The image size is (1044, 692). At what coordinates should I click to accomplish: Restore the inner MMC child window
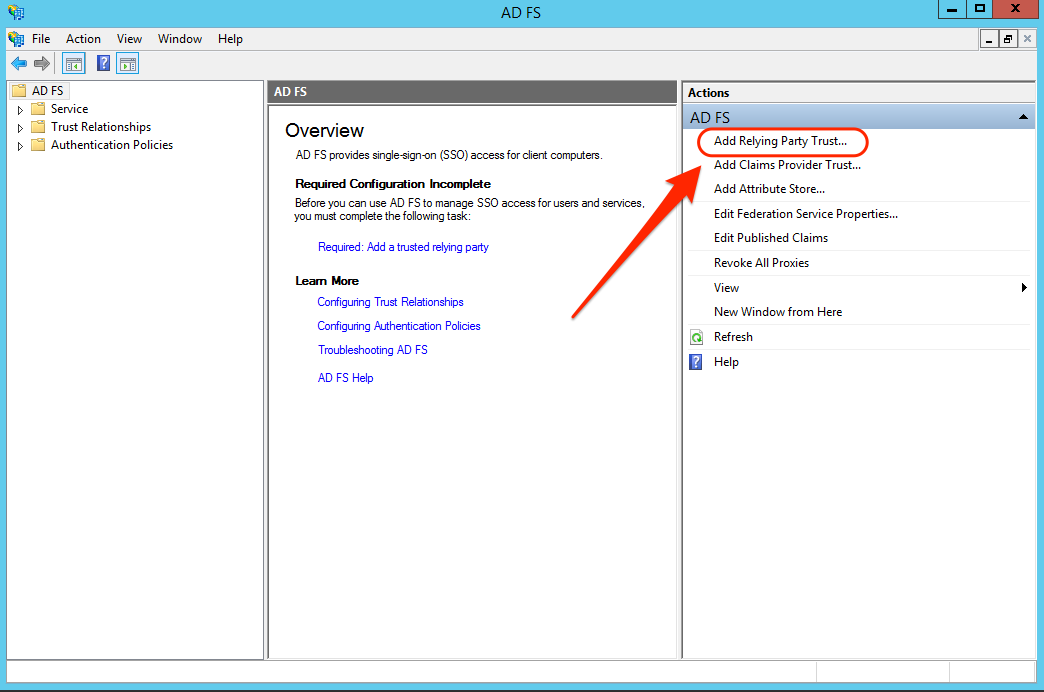point(1007,39)
